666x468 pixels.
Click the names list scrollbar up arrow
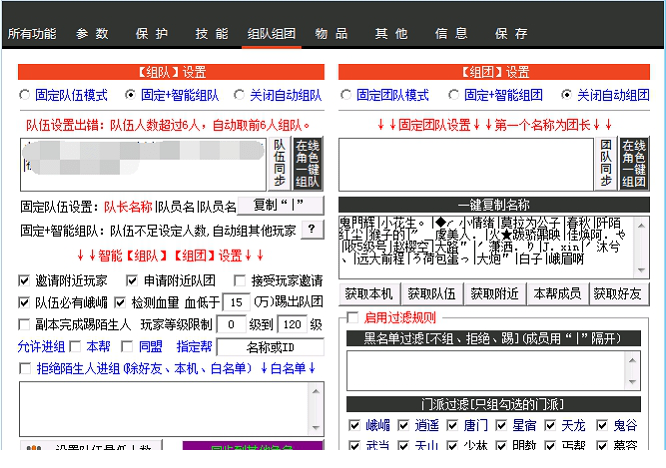click(641, 225)
